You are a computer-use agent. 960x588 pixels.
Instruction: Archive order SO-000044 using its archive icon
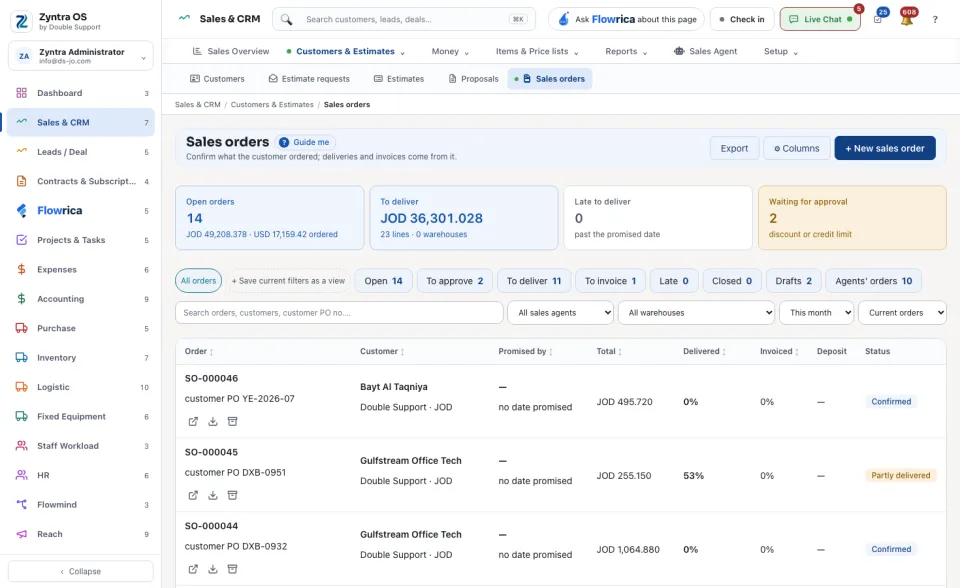click(x=233, y=569)
